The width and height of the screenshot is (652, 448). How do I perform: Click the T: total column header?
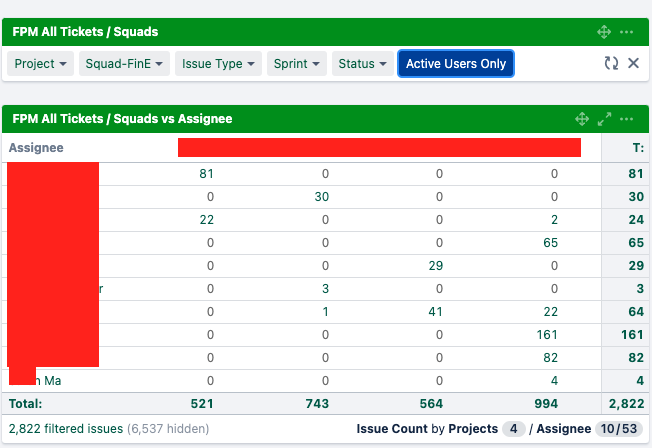pyautogui.click(x=638, y=148)
